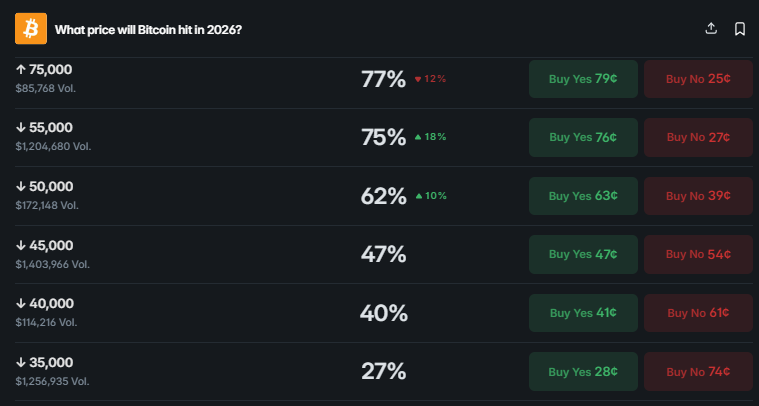This screenshot has width=759, height=406.
Task: Bookmark this Bitcoin market
Action: click(740, 29)
